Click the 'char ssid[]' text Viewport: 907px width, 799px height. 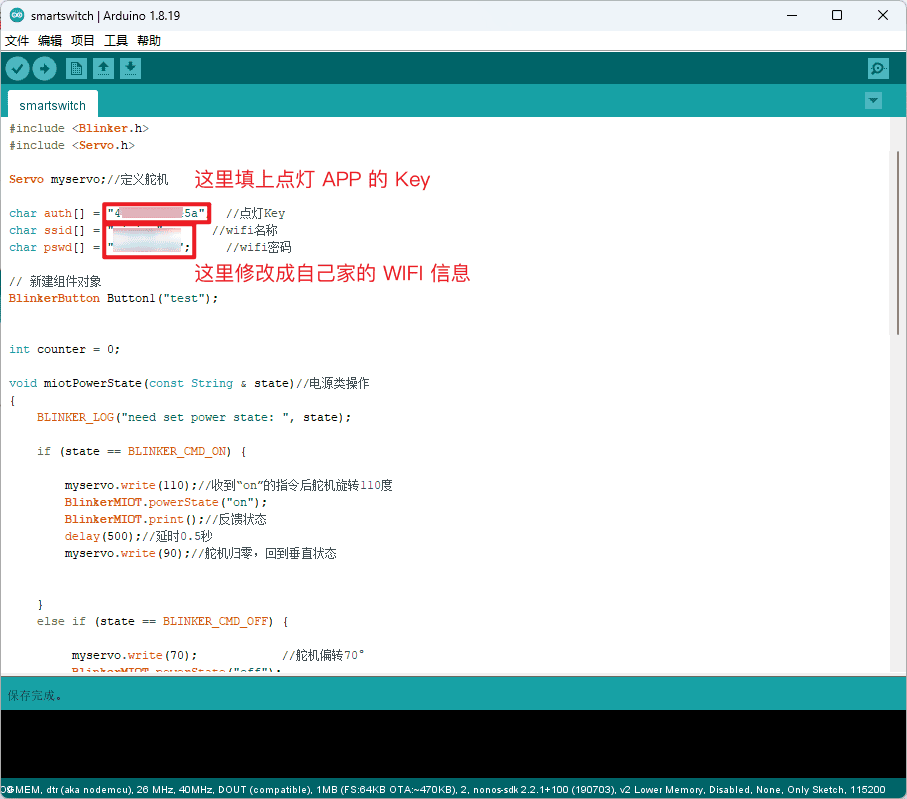pos(46,230)
